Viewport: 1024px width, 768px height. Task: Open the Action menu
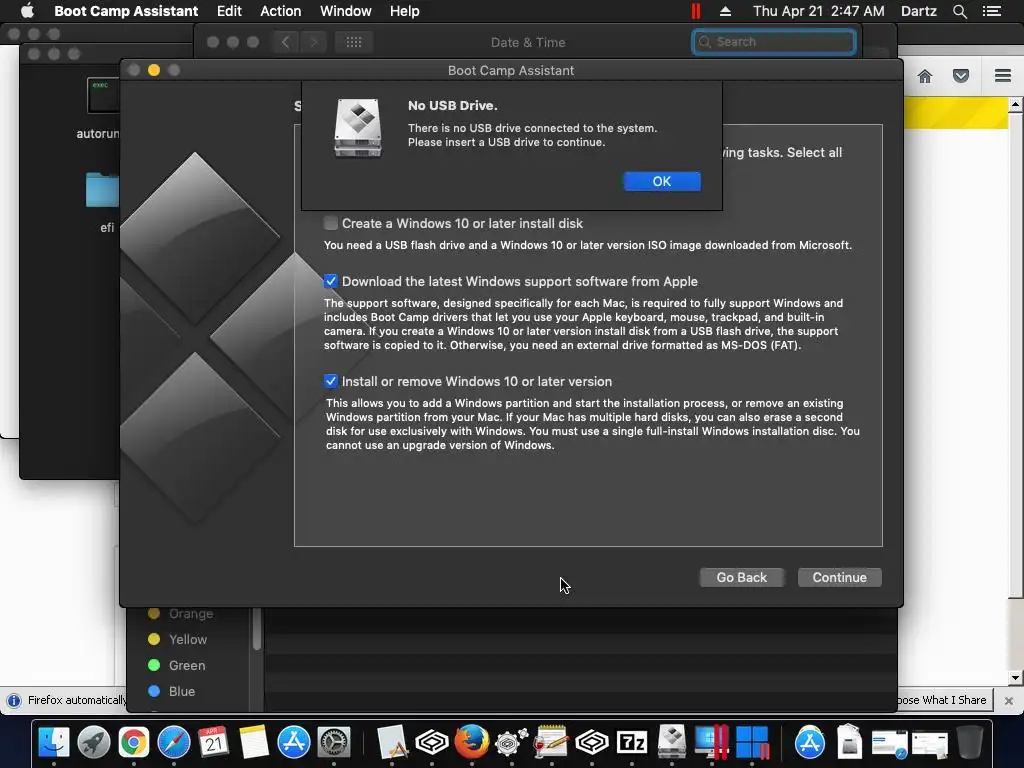point(281,11)
